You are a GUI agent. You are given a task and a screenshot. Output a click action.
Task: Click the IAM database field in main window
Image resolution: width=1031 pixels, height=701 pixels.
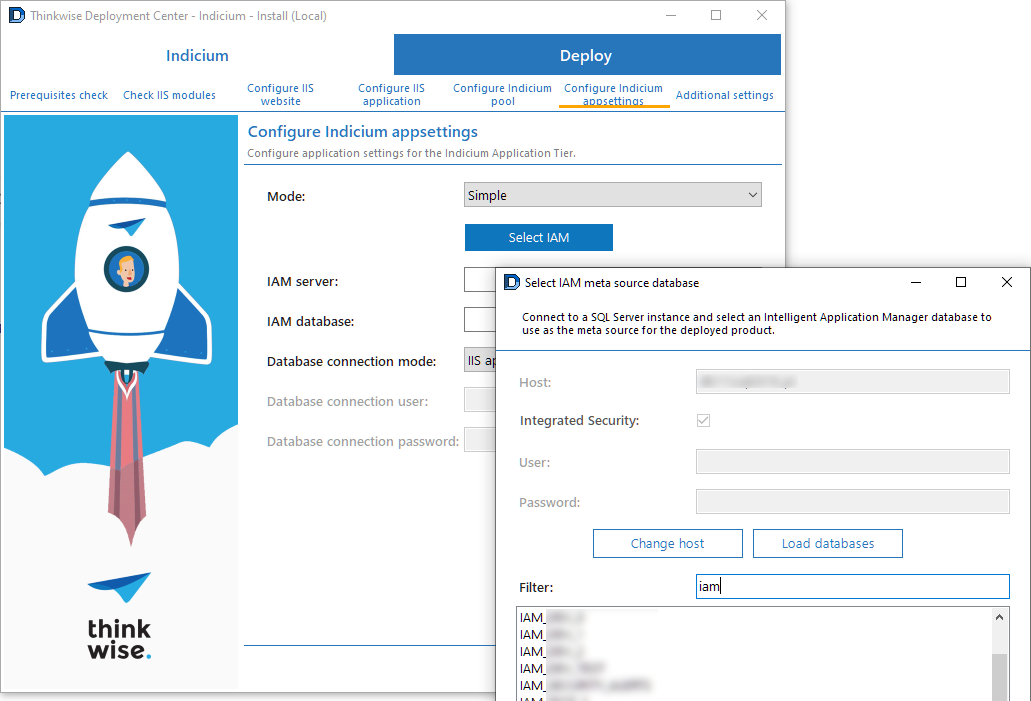(x=480, y=320)
